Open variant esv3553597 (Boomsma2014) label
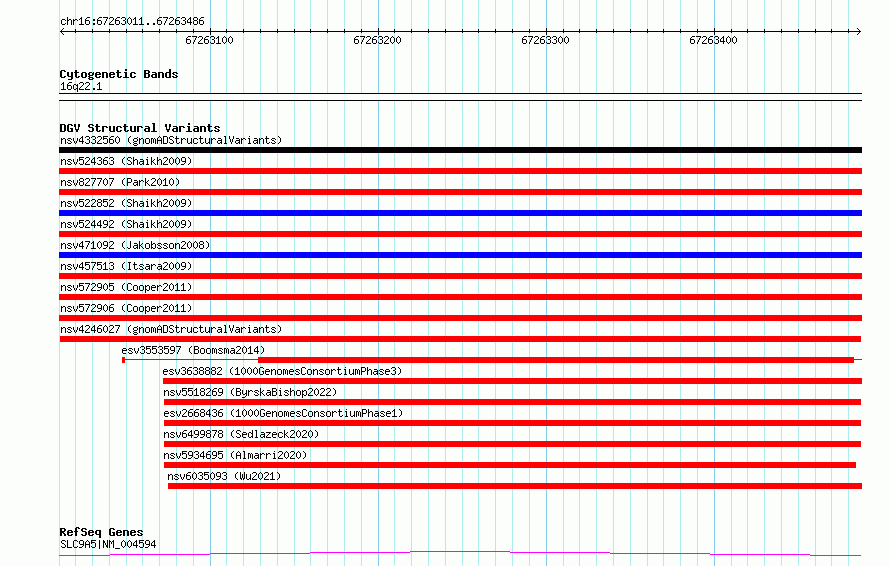The image size is (890, 566). tap(193, 350)
